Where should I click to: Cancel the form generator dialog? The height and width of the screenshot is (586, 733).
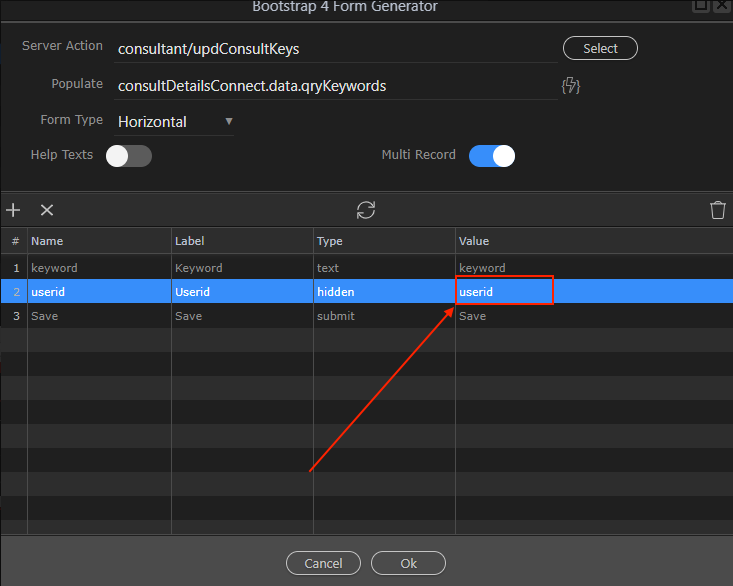coord(323,563)
